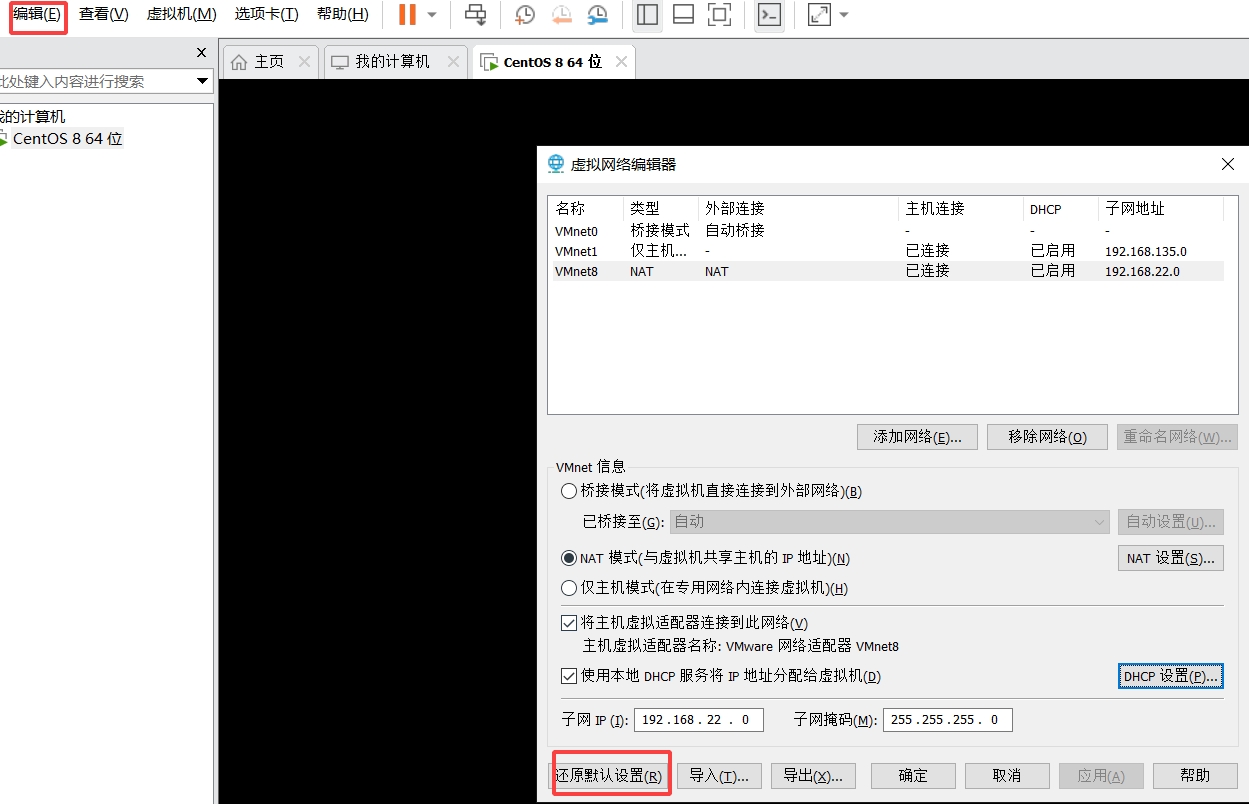Click the 导入(T)... button
The width and height of the screenshot is (1249, 804).
click(x=720, y=775)
